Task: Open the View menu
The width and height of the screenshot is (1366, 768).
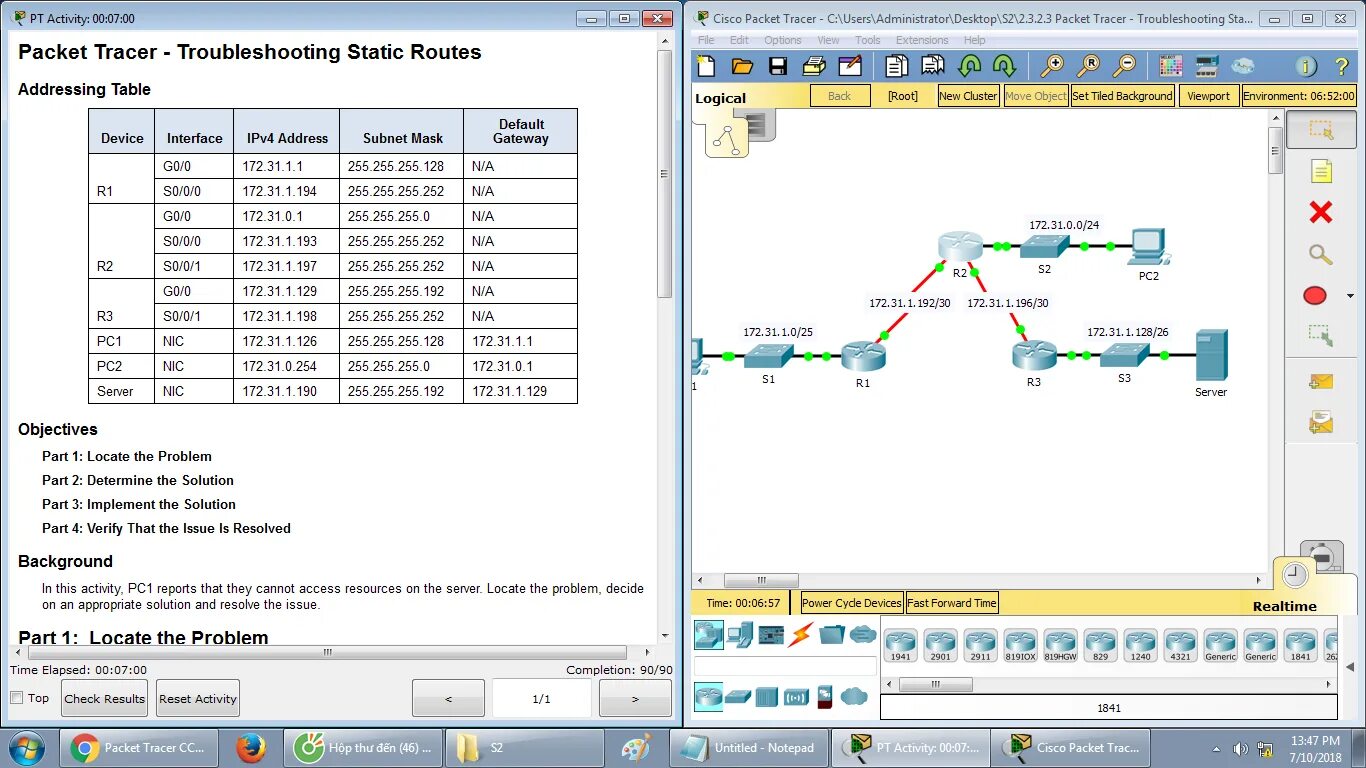Action: pos(828,40)
